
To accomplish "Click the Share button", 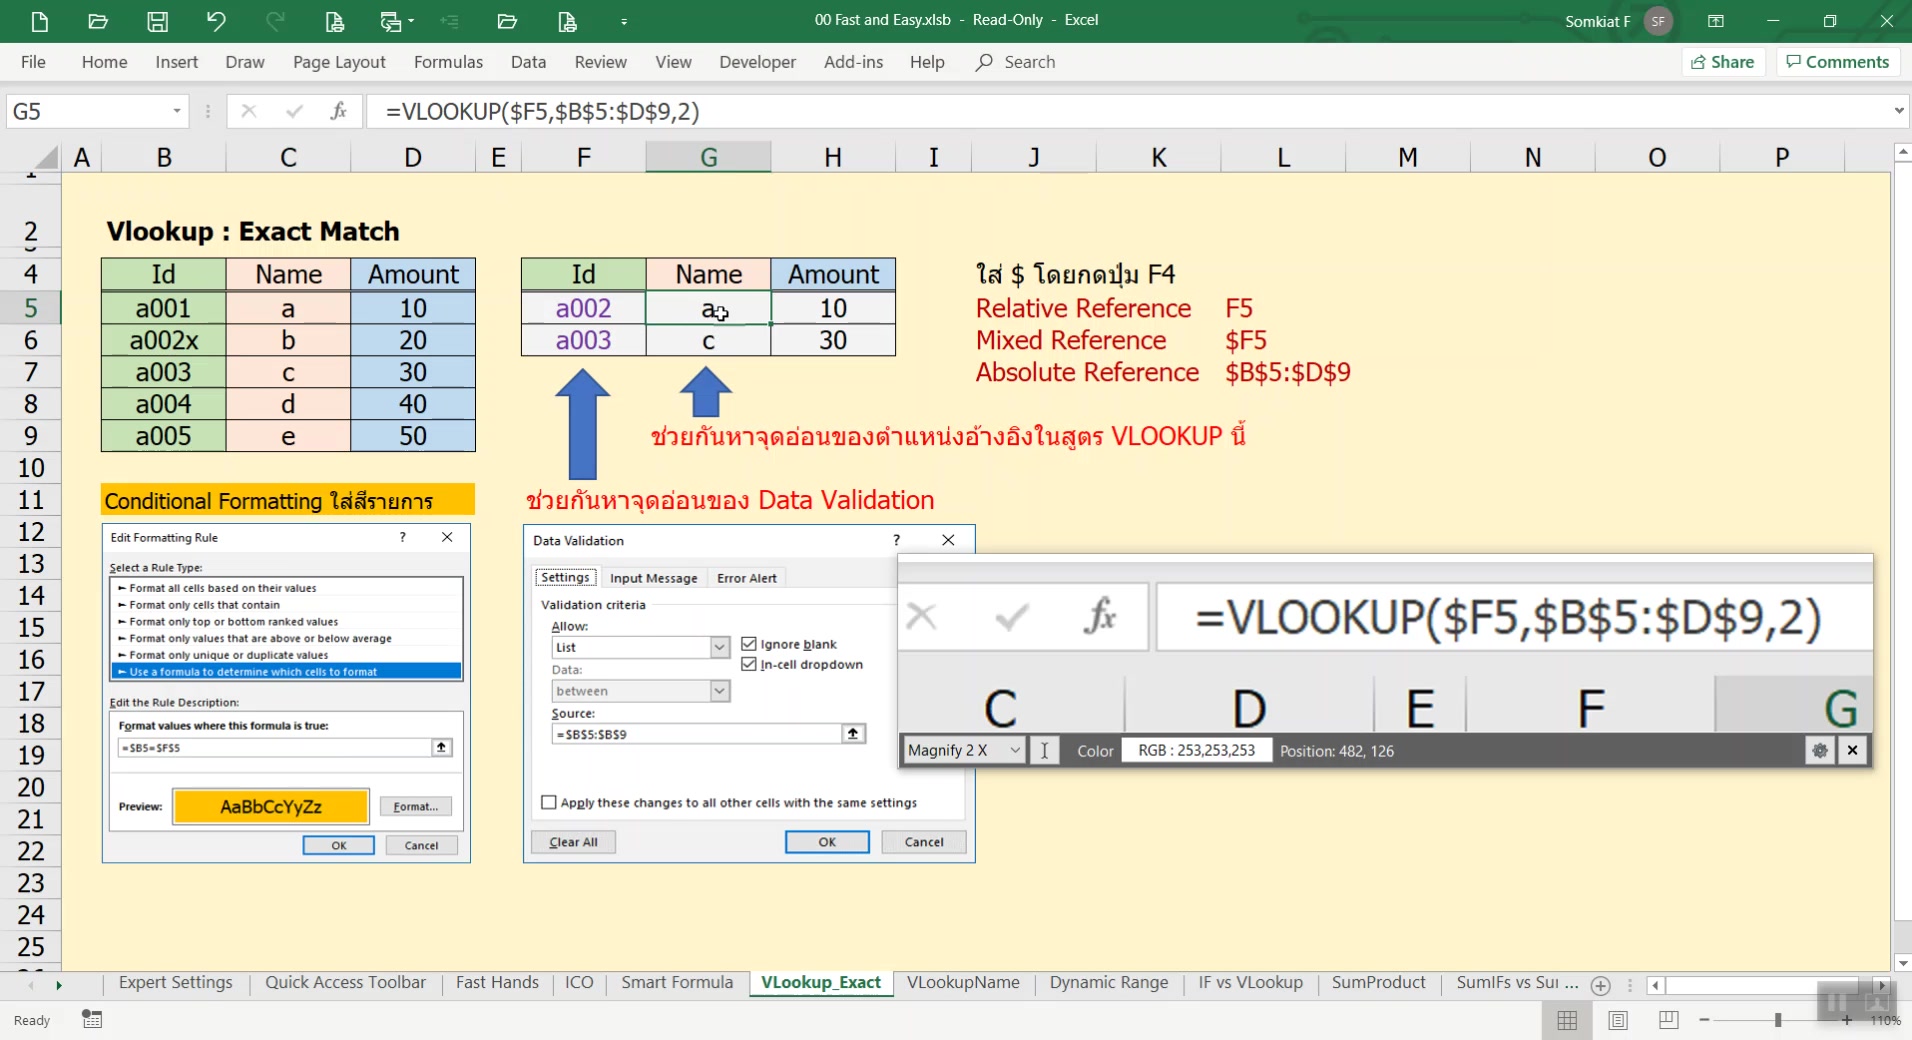I will (x=1722, y=62).
